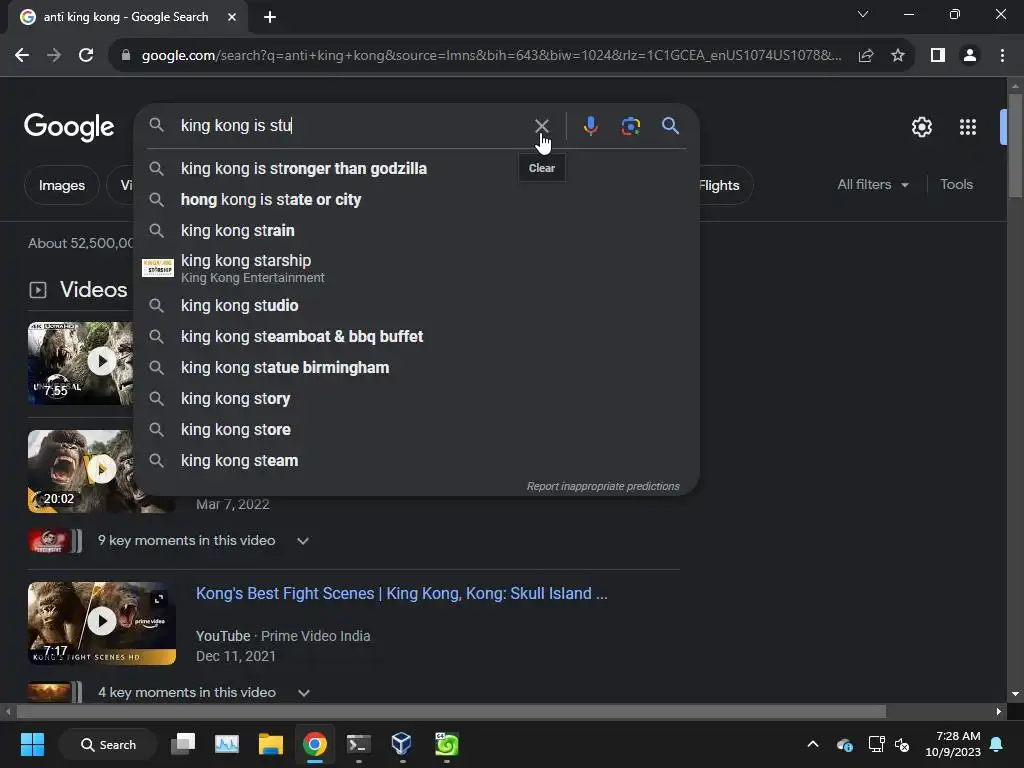Select suggestion king kong strain
Image resolution: width=1024 pixels, height=768 pixels.
[x=416, y=231]
